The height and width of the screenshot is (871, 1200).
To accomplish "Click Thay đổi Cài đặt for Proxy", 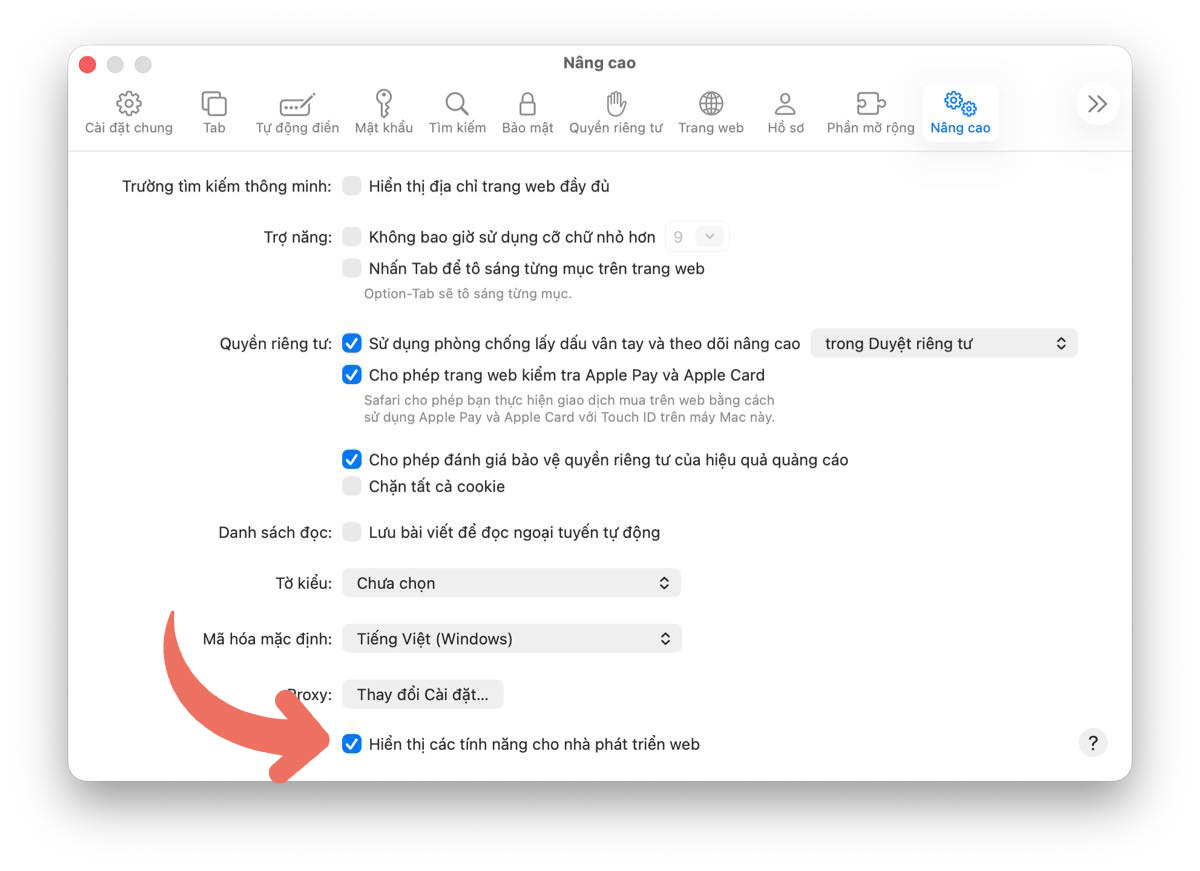I will [x=422, y=694].
